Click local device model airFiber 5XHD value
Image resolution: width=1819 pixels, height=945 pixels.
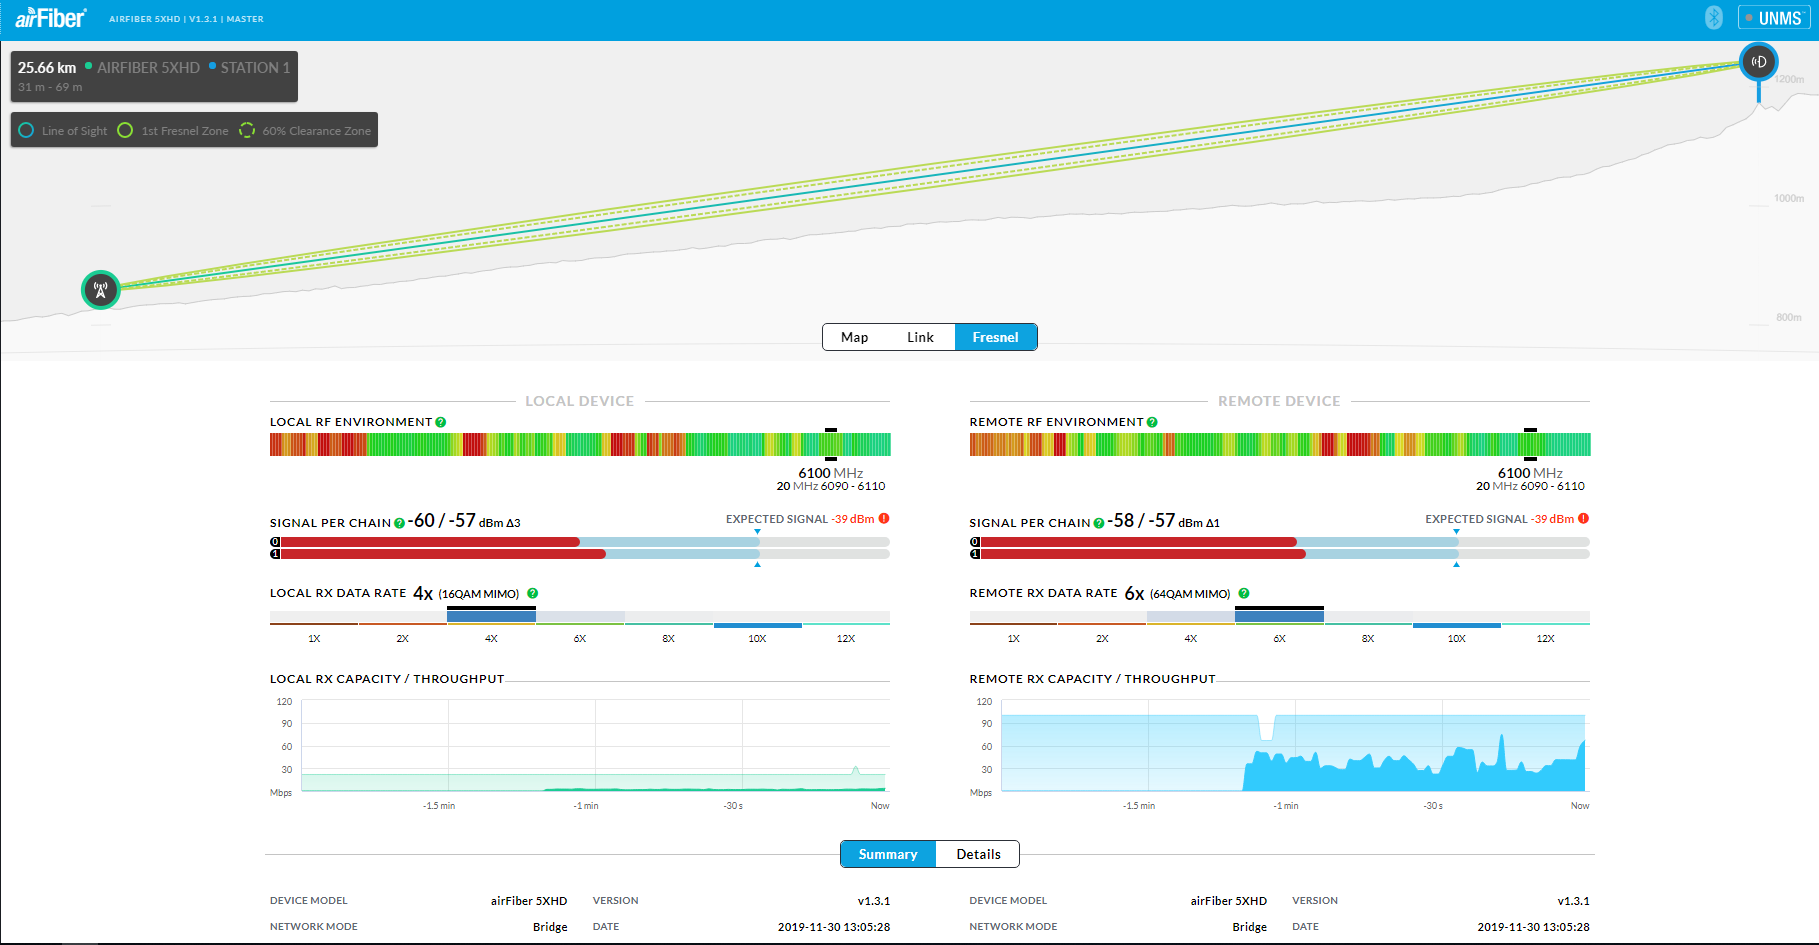(x=529, y=901)
